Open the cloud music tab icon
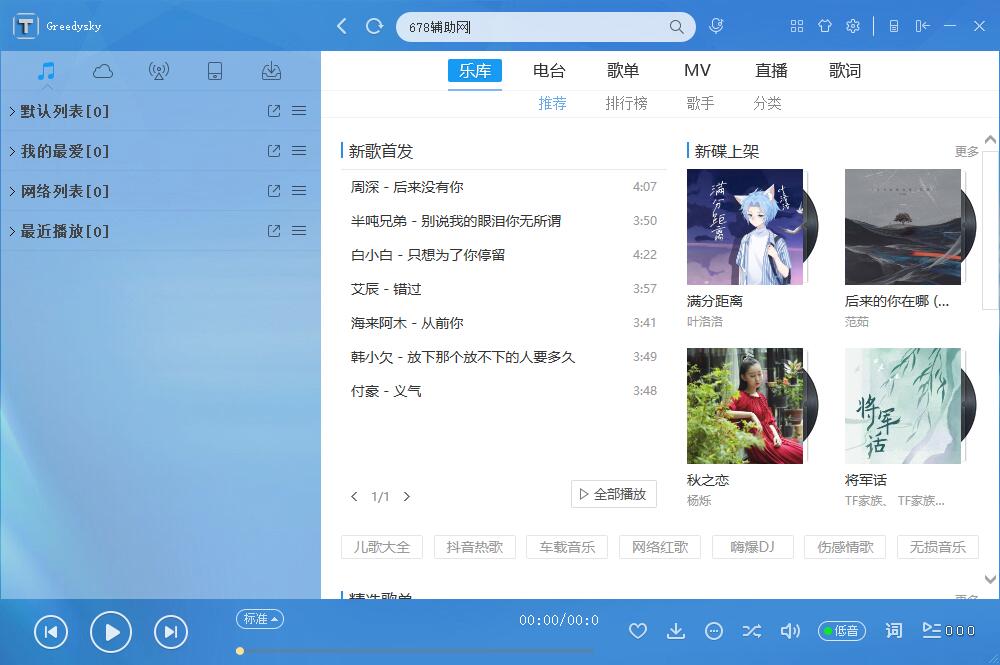 (x=102, y=71)
